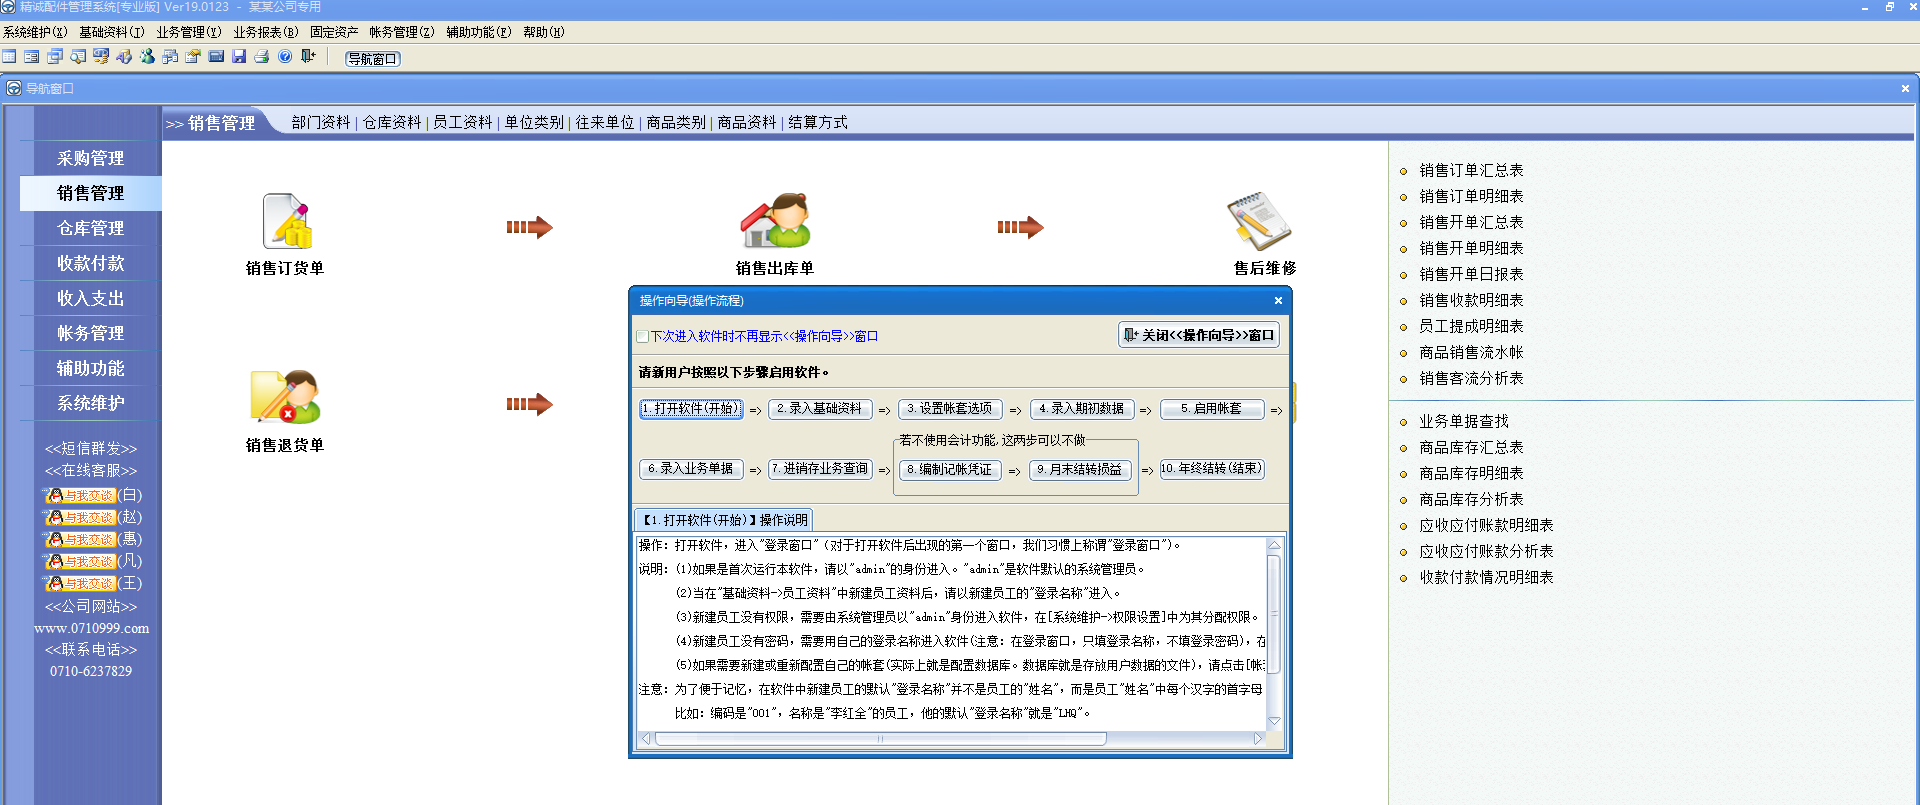This screenshot has width=1920, height=805.
Task: Switch to 采购管理 in sidebar
Action: [91, 158]
